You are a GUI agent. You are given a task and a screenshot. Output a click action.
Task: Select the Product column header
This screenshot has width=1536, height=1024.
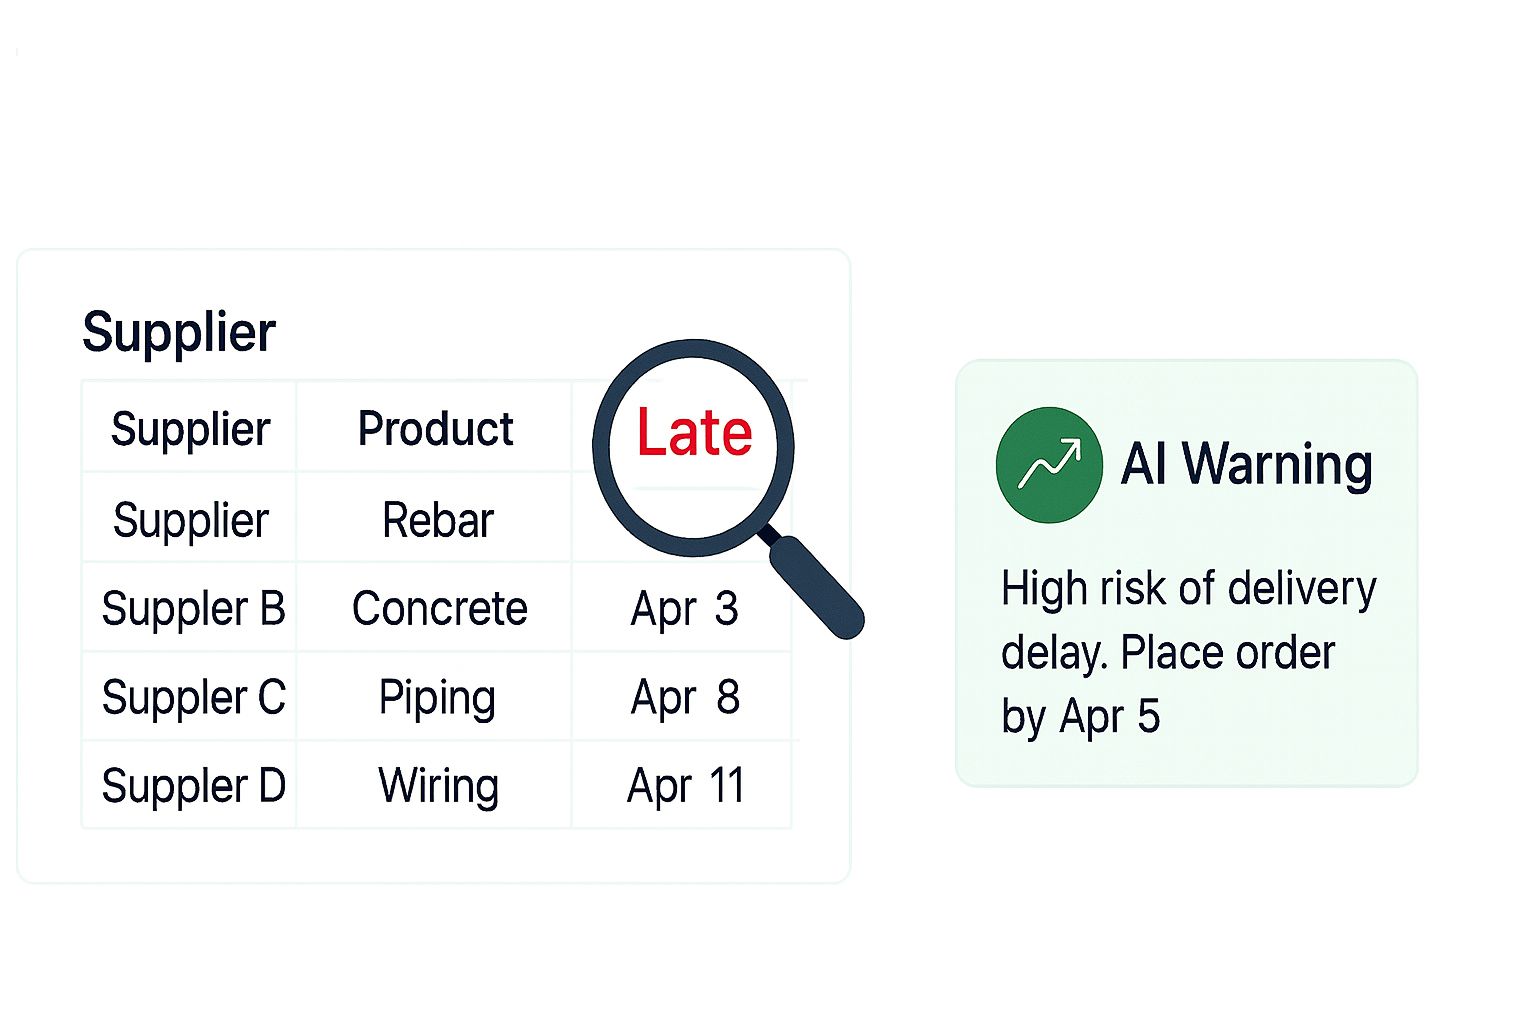pyautogui.click(x=435, y=429)
